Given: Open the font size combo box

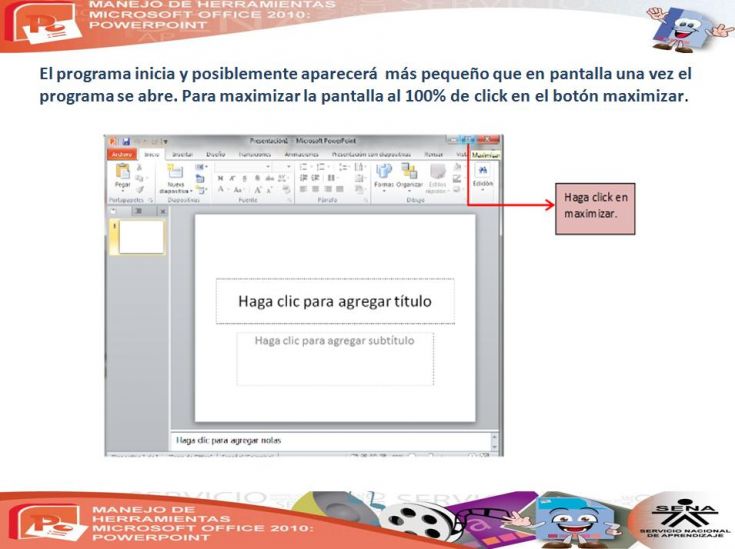Looking at the screenshot, I should [x=282, y=166].
